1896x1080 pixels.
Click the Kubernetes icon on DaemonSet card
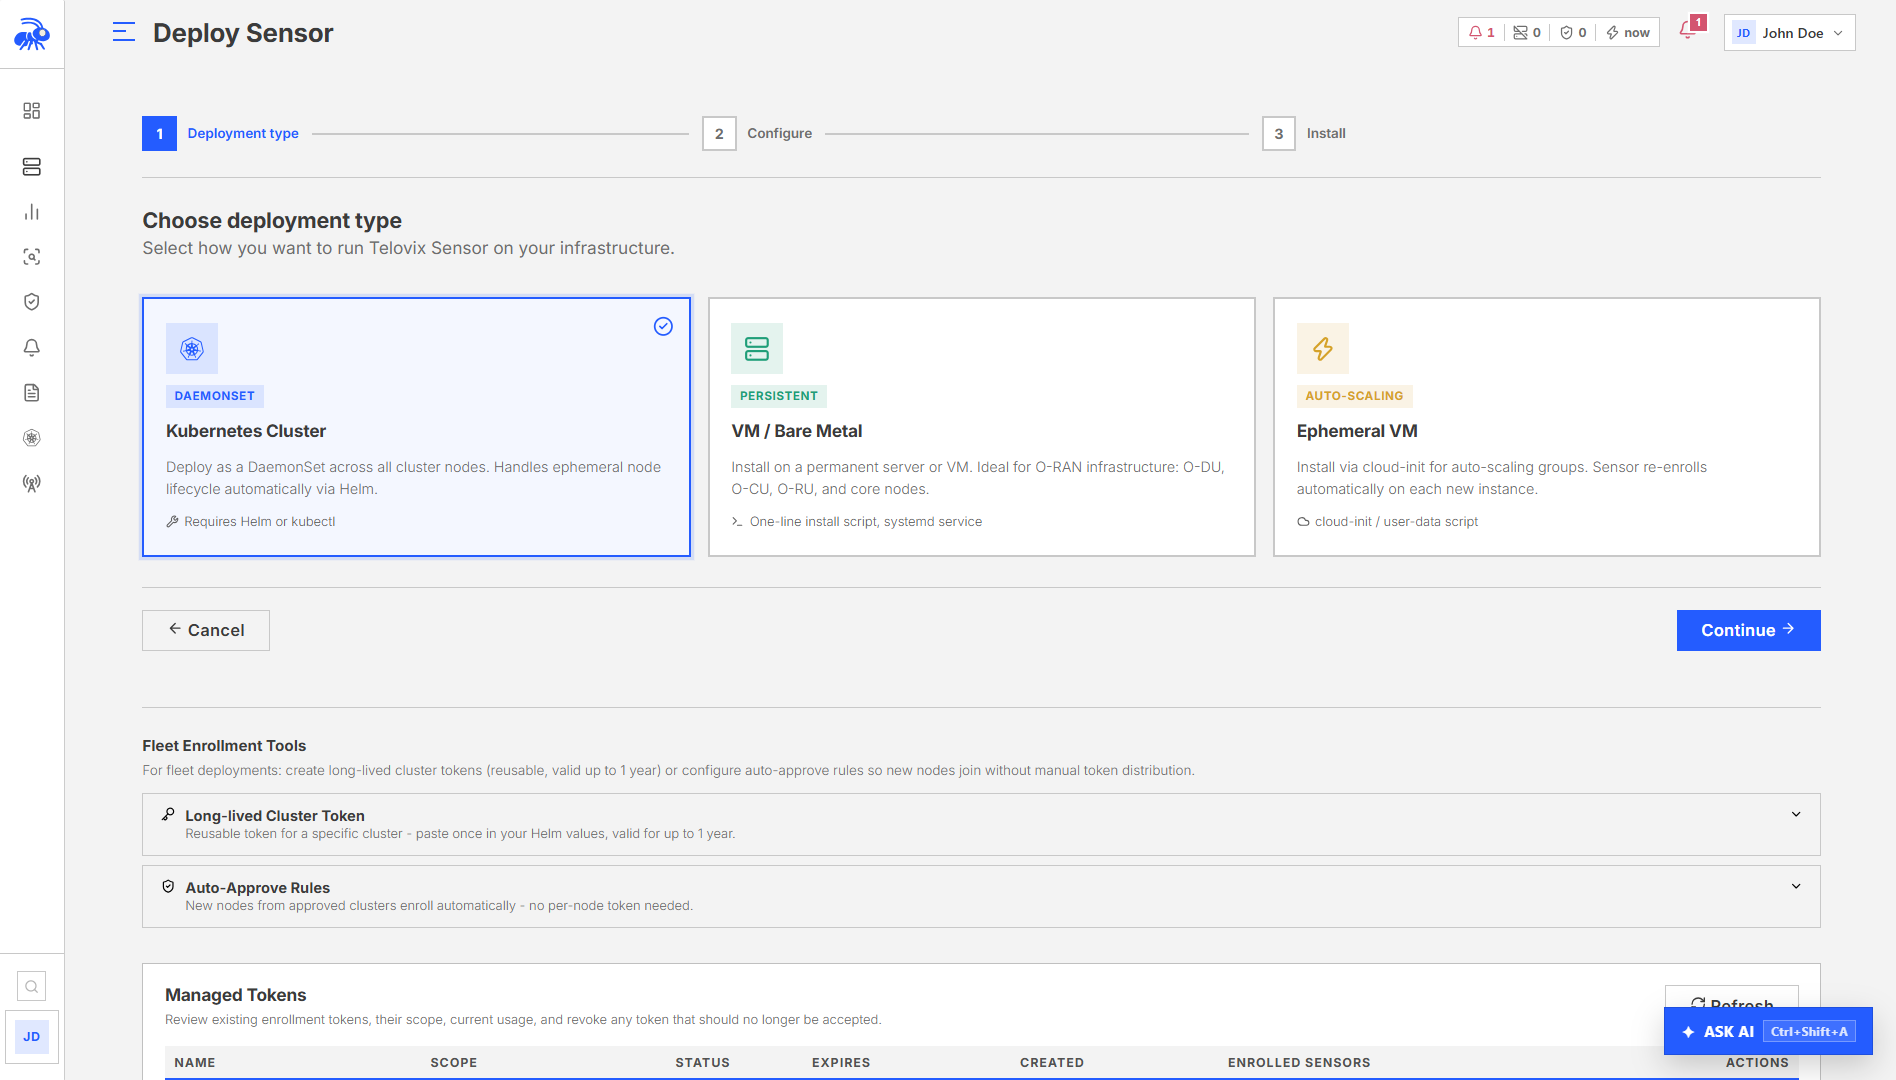pos(192,349)
